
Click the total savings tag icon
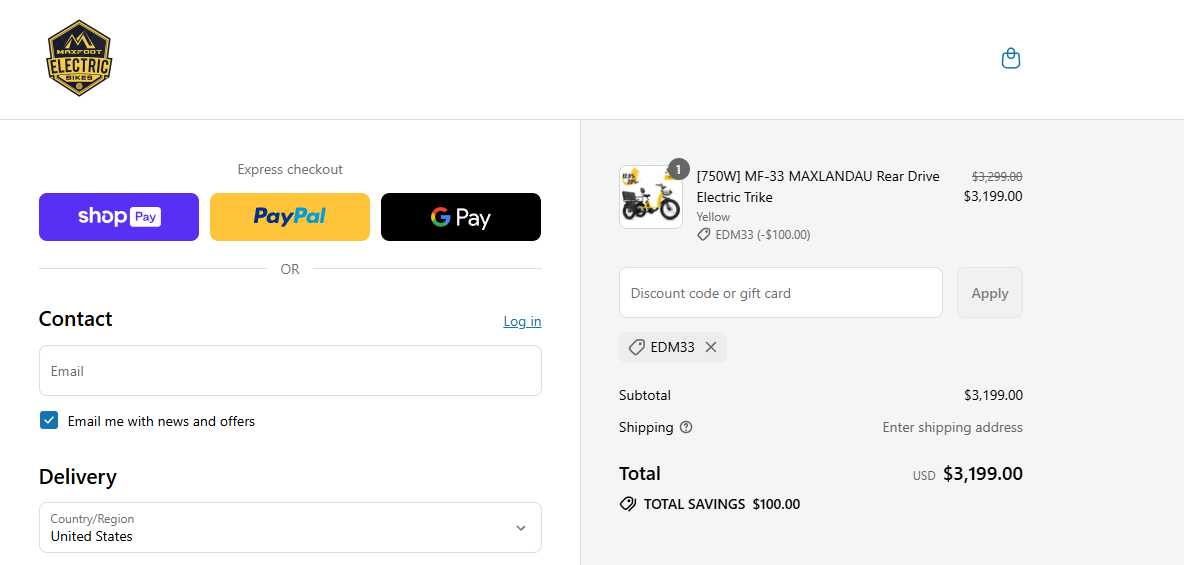[x=627, y=504]
